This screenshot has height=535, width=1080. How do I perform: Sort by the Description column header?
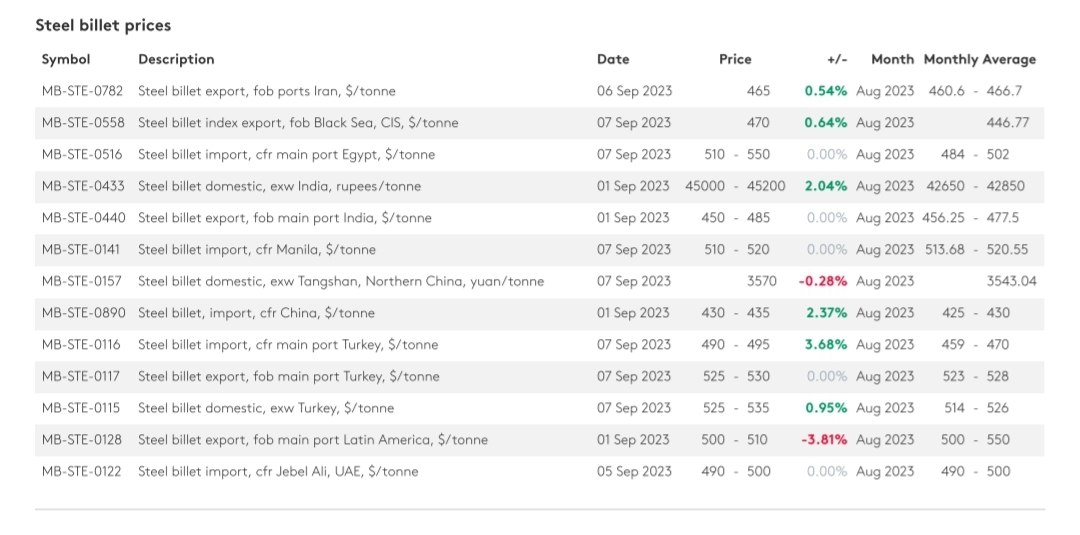pyautogui.click(x=176, y=59)
